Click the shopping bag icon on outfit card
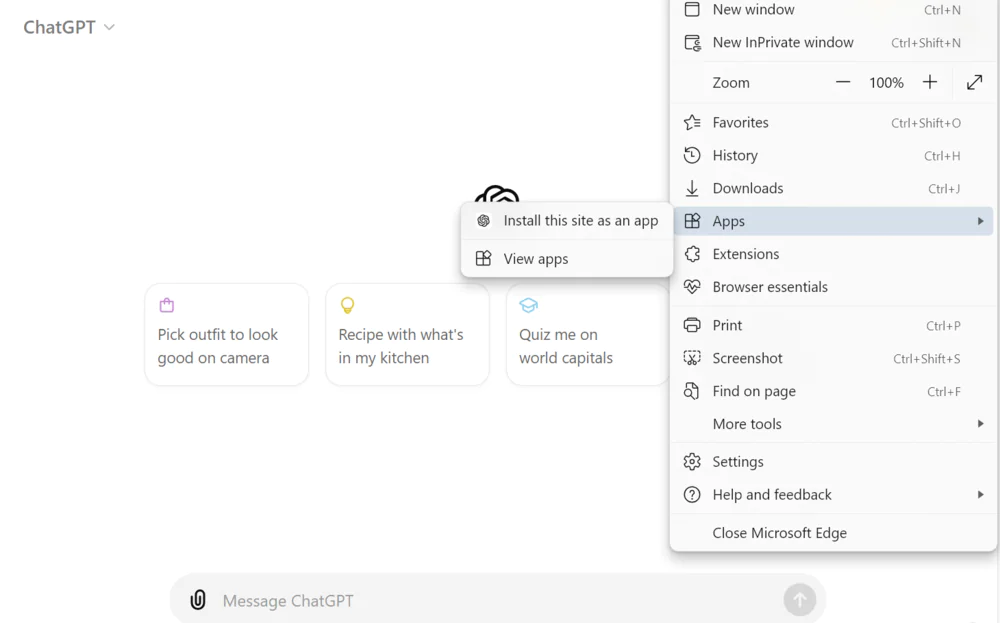The width and height of the screenshot is (1000, 623). (x=166, y=305)
